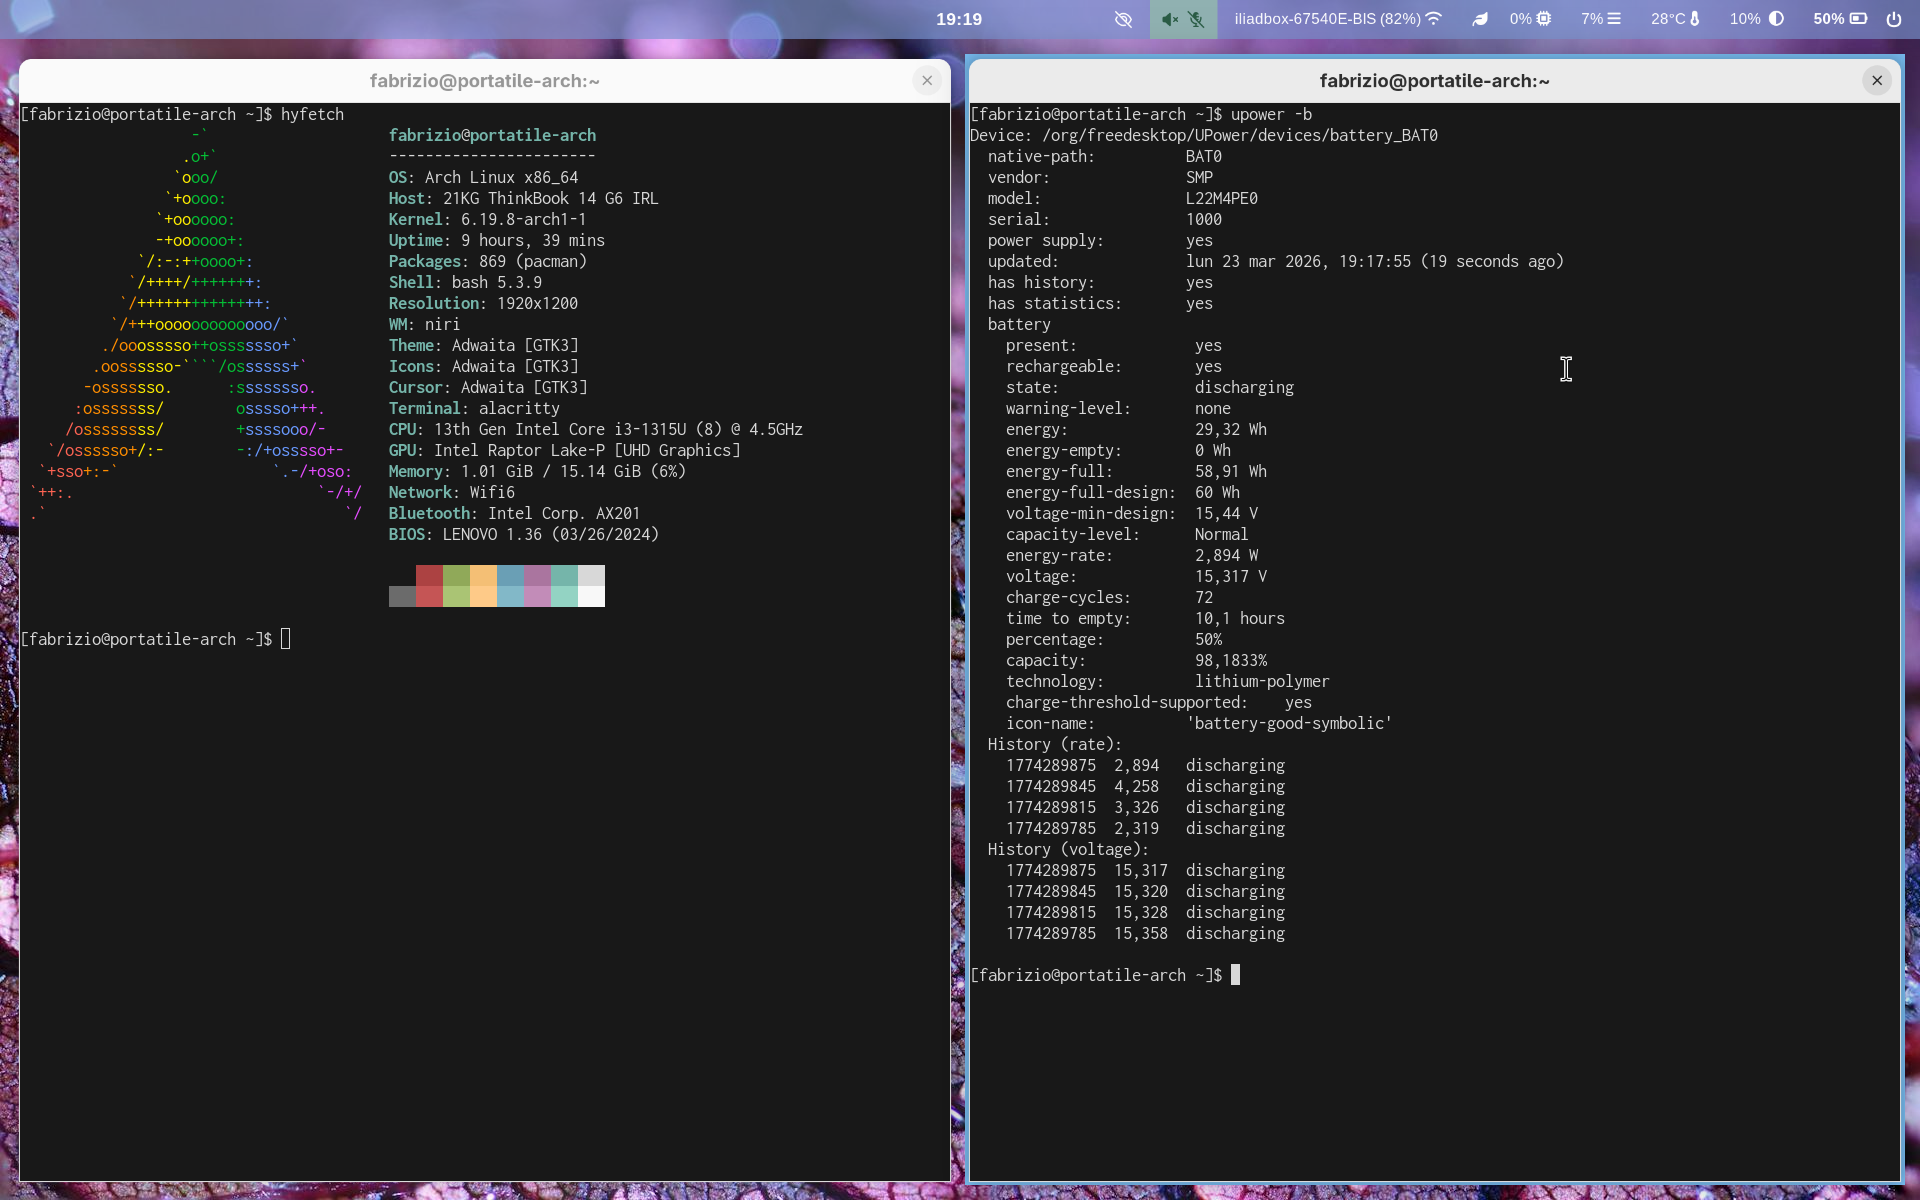Click the red color block in hyfetch palette
The height and width of the screenshot is (1200, 1920).
(429, 576)
